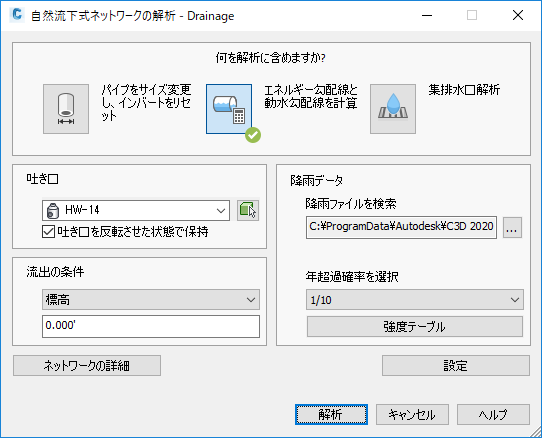Click the キャンセル cancel button
The width and height of the screenshot is (542, 438).
pos(412,414)
